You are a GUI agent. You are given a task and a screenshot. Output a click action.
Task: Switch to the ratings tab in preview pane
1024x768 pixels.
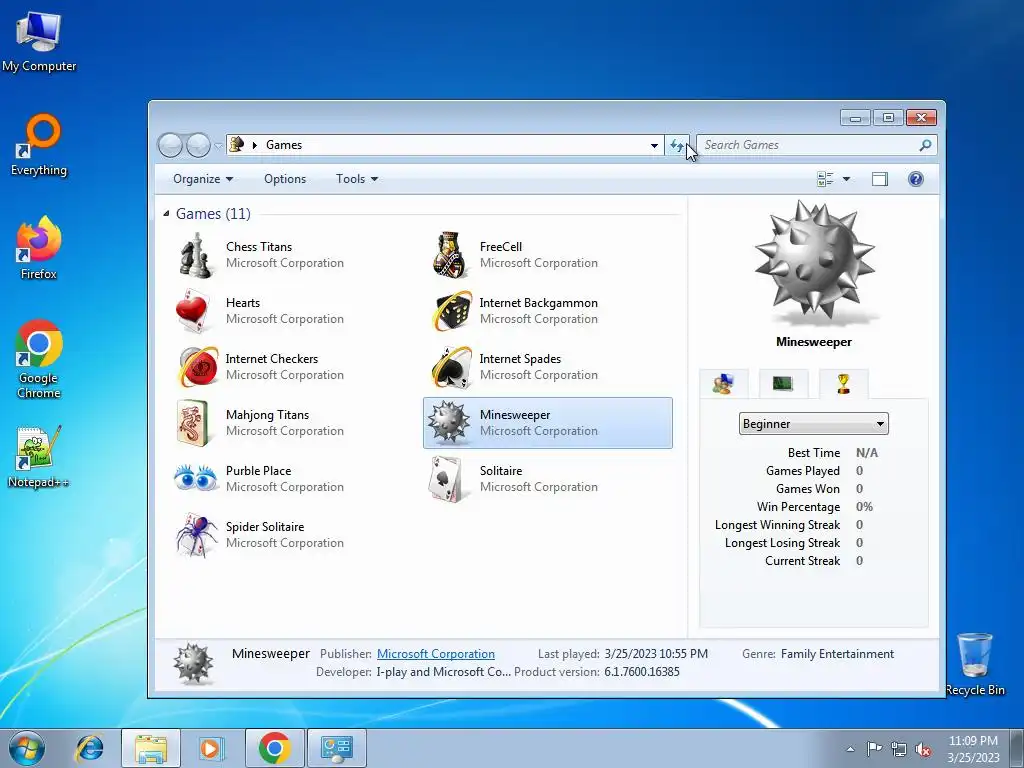pyautogui.click(x=723, y=384)
